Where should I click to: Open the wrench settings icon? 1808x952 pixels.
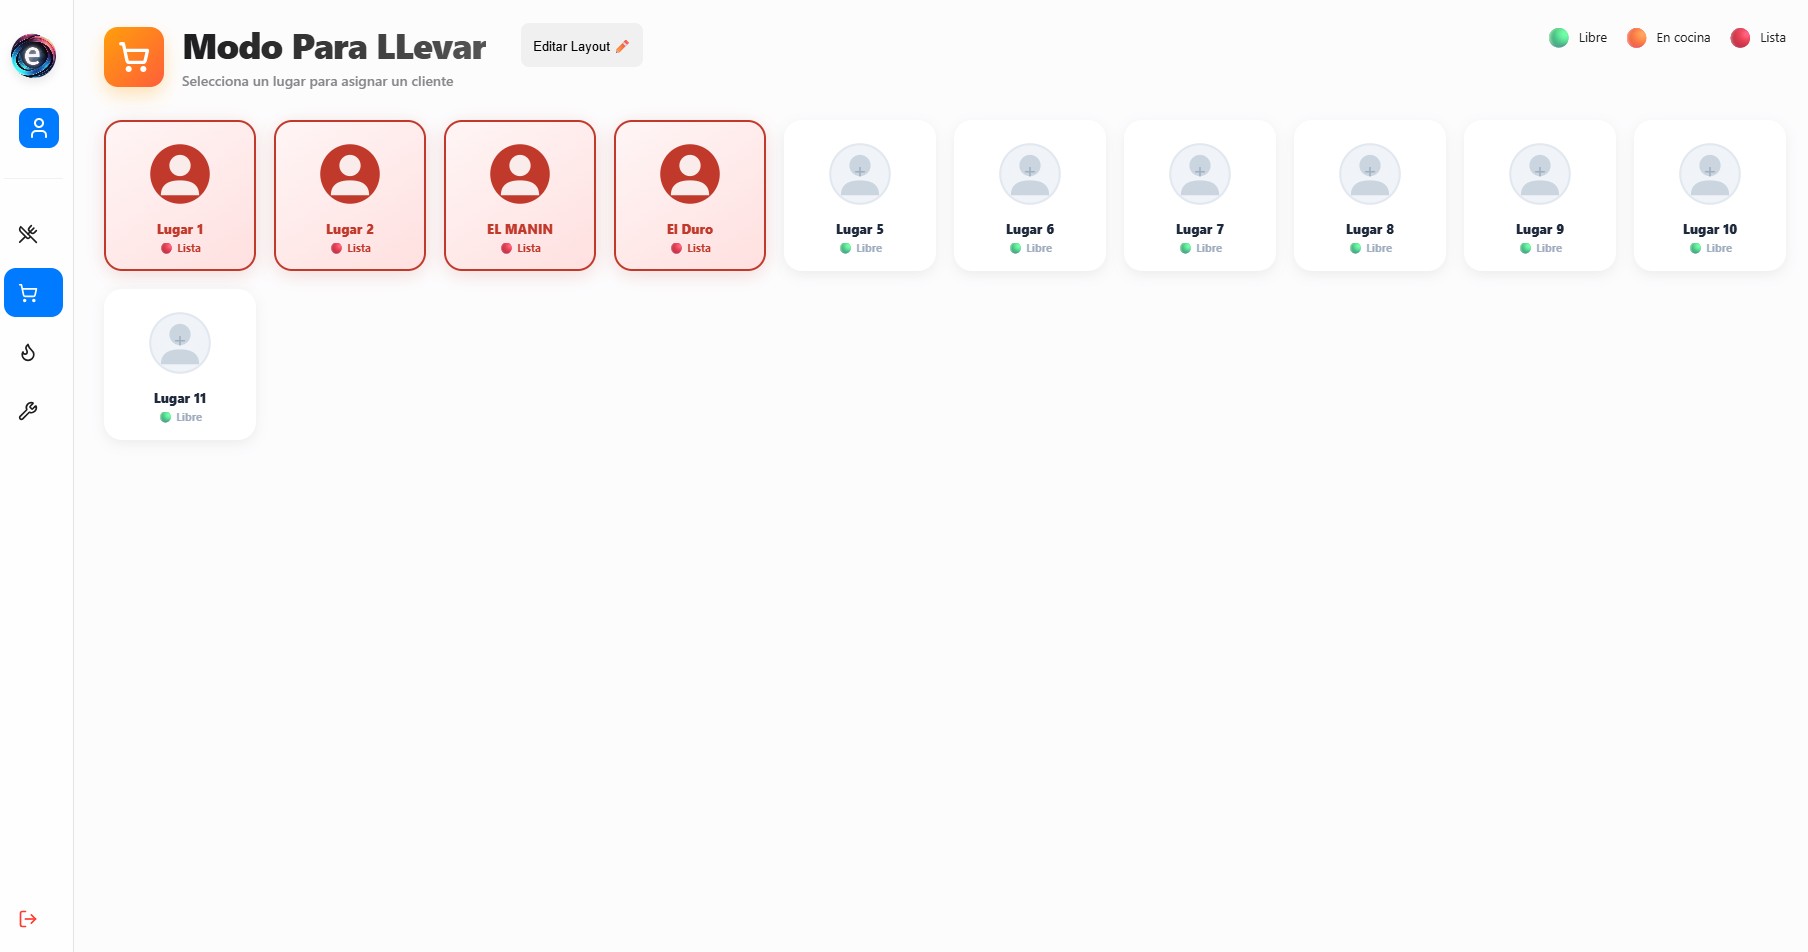click(x=28, y=411)
